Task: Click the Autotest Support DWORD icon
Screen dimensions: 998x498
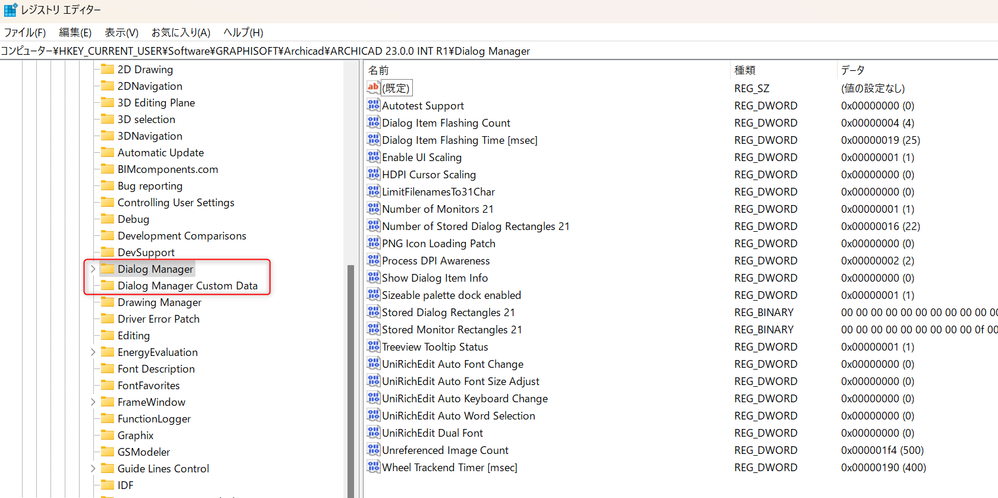Action: [374, 105]
